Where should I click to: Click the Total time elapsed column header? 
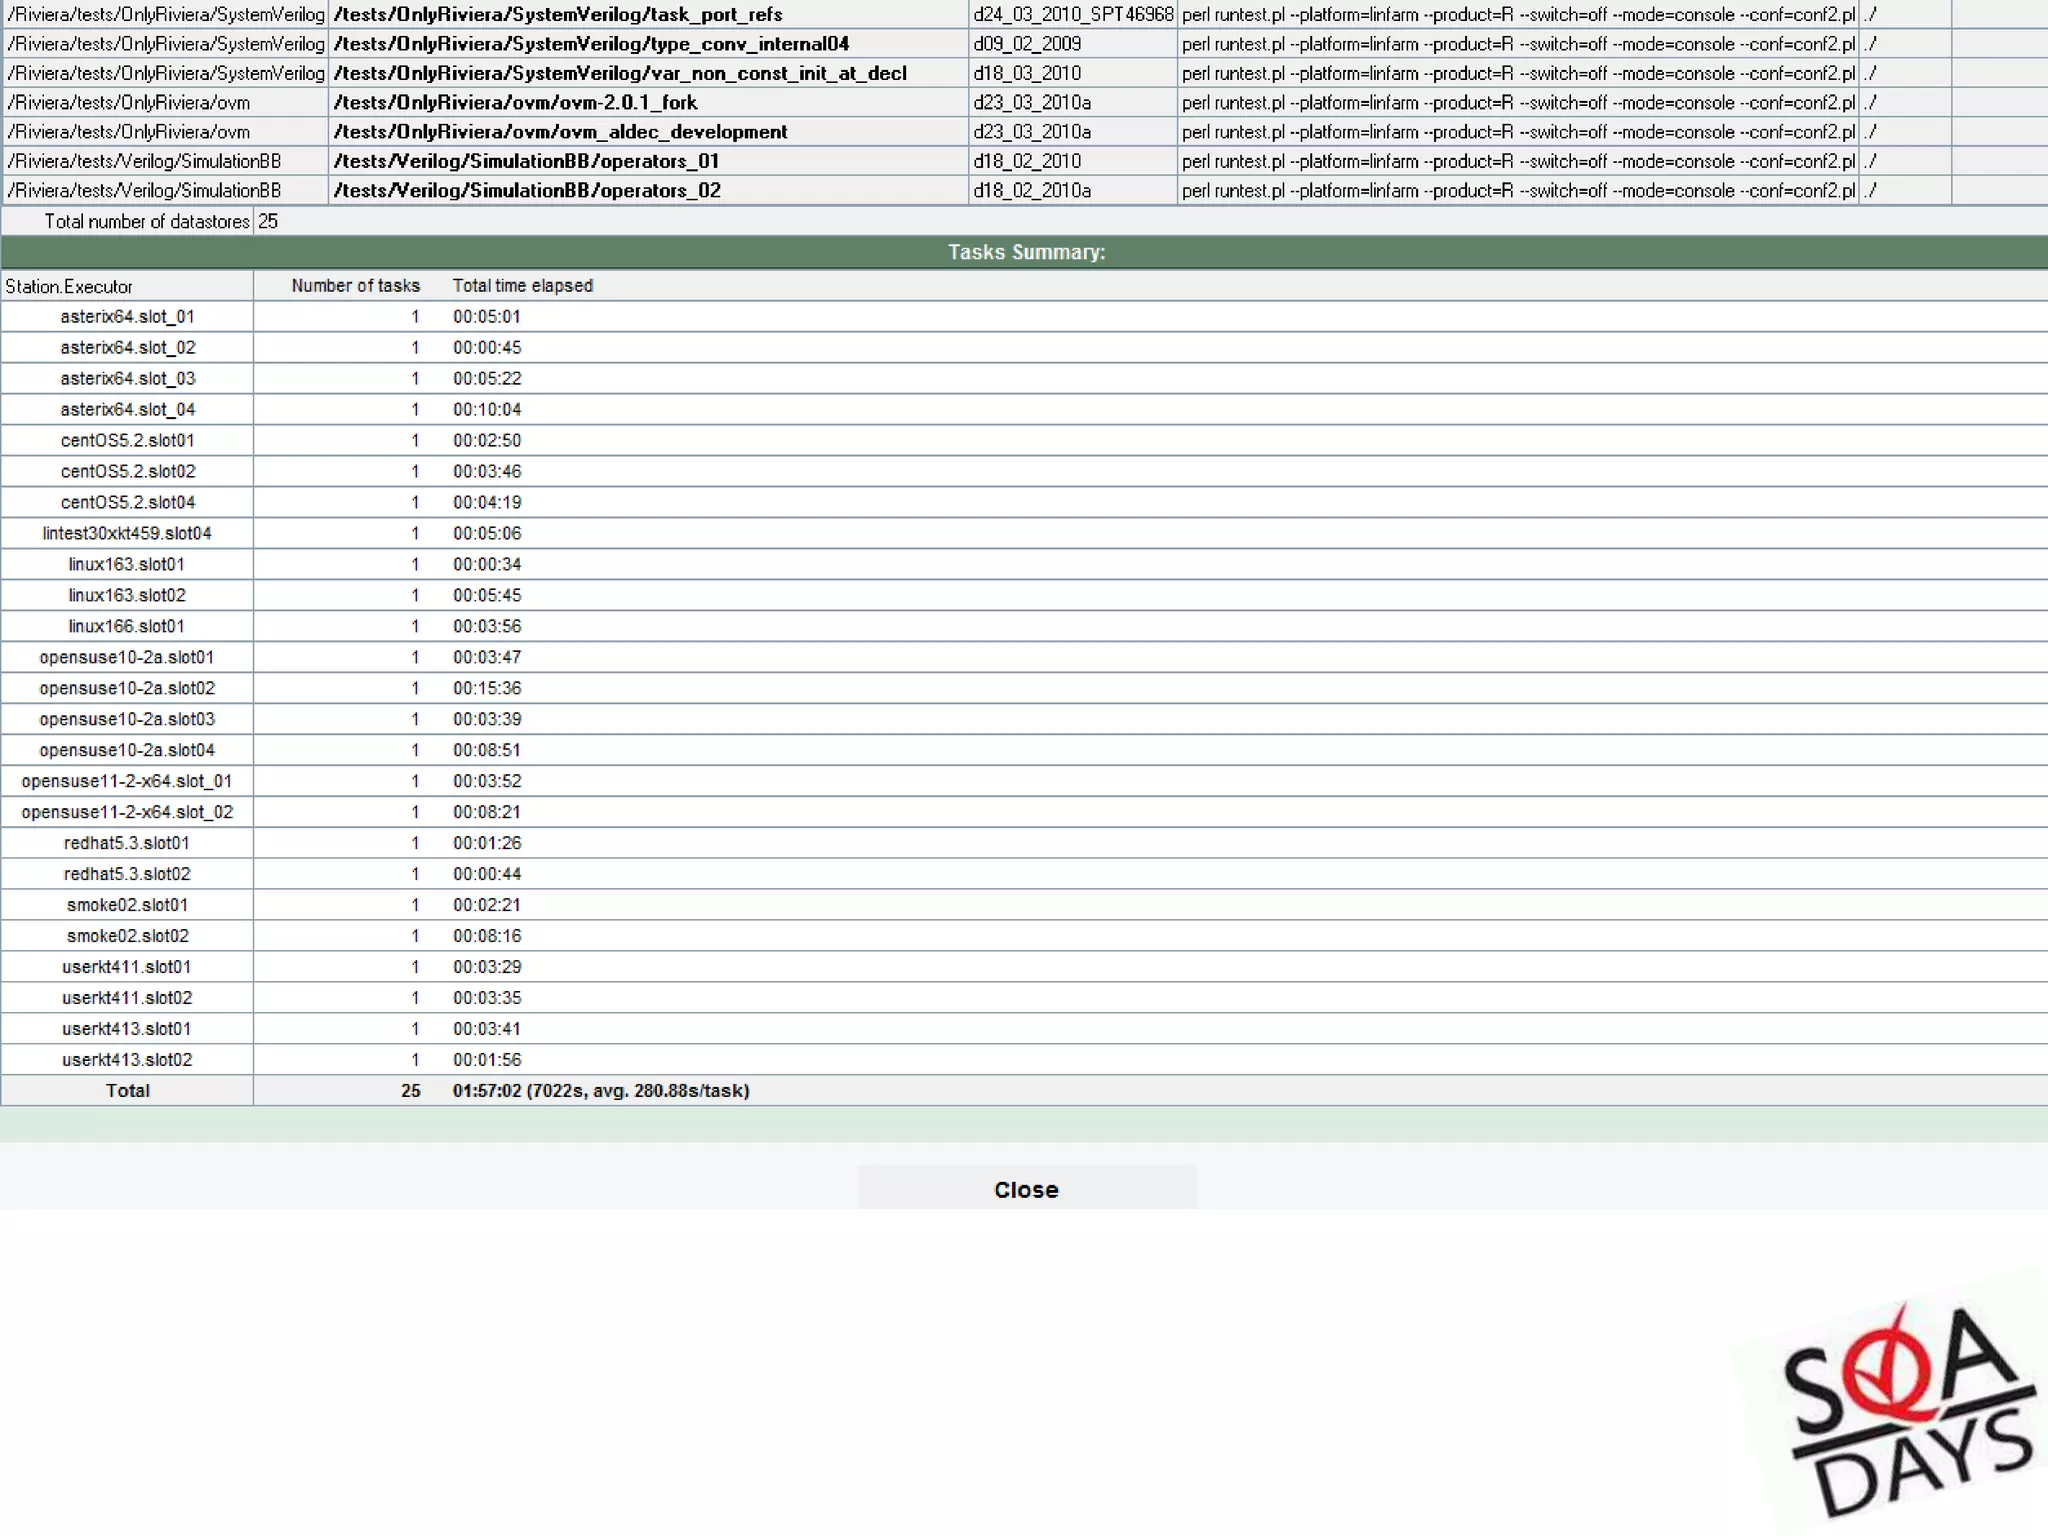pos(522,286)
